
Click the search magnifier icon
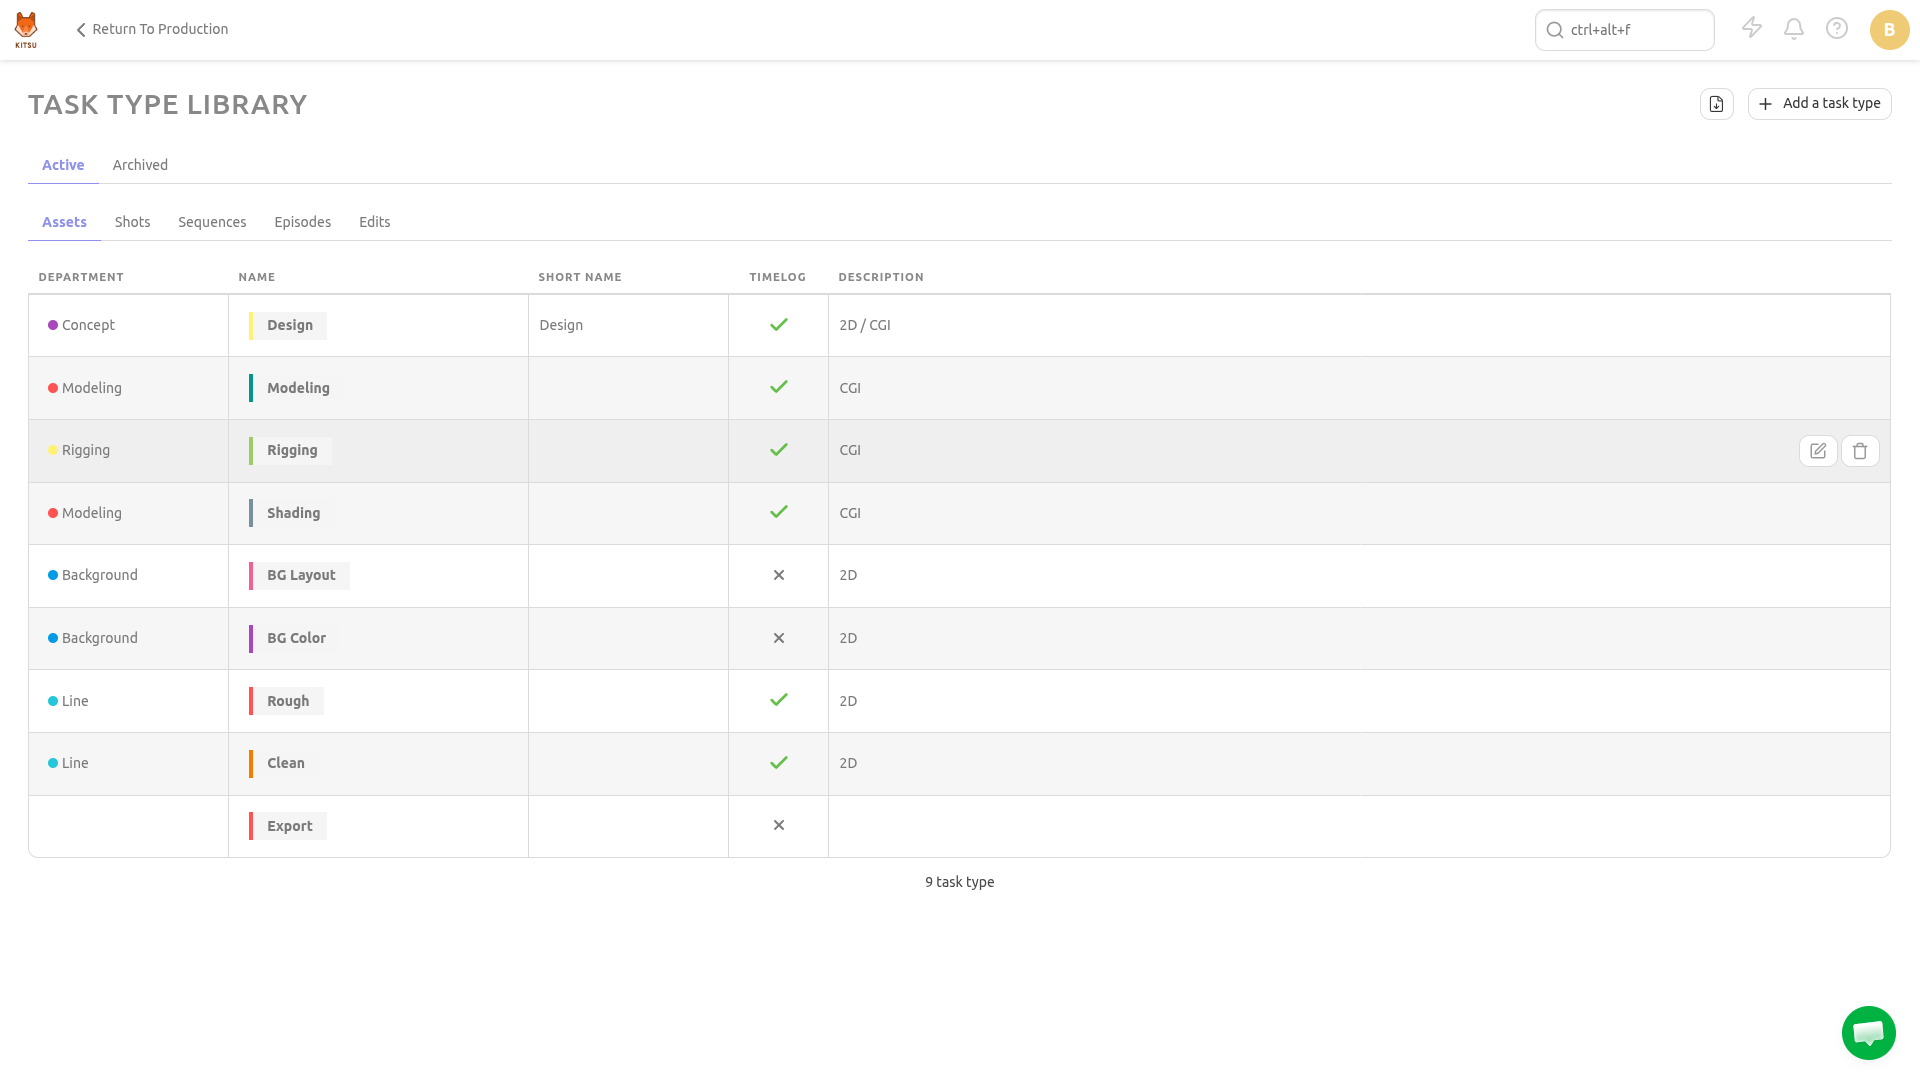click(1555, 30)
